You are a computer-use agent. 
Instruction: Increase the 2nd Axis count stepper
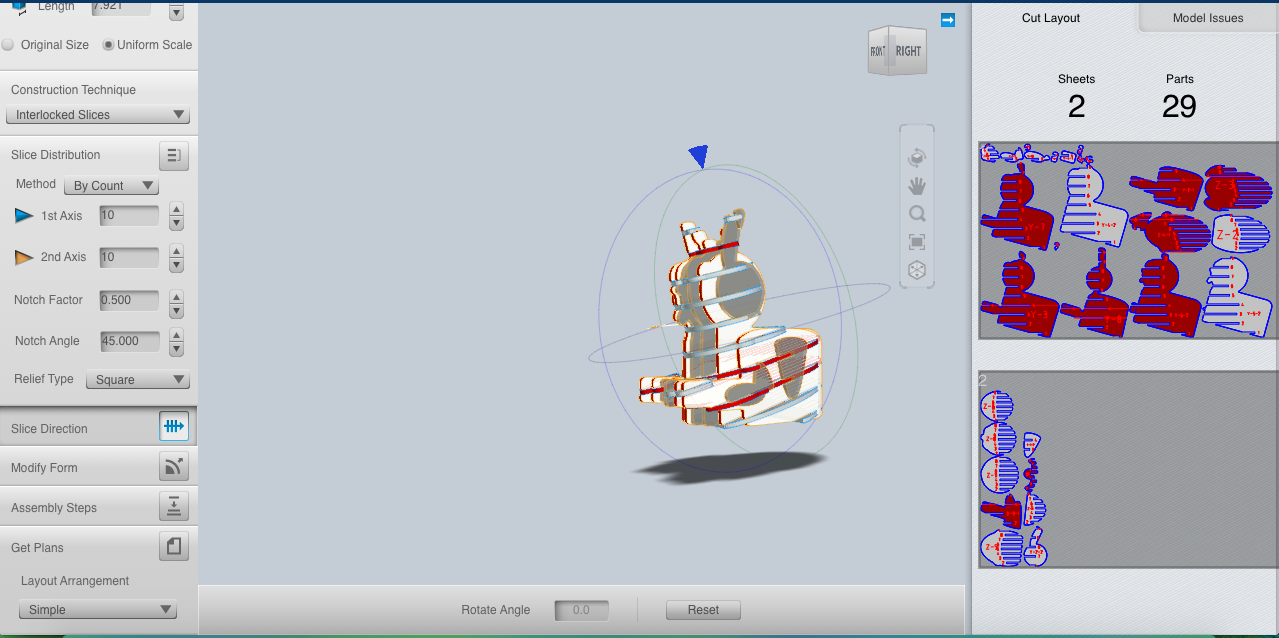point(176,250)
